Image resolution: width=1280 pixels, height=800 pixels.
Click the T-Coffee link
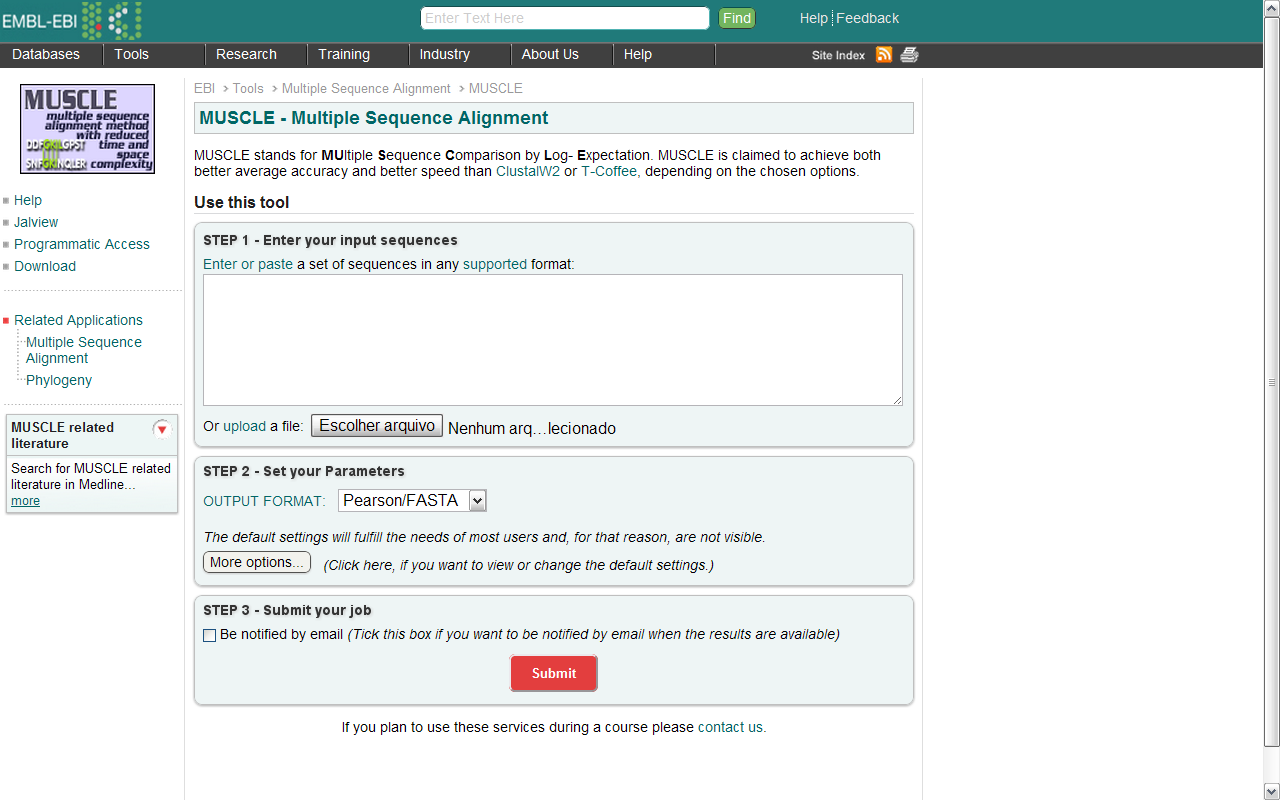point(609,171)
